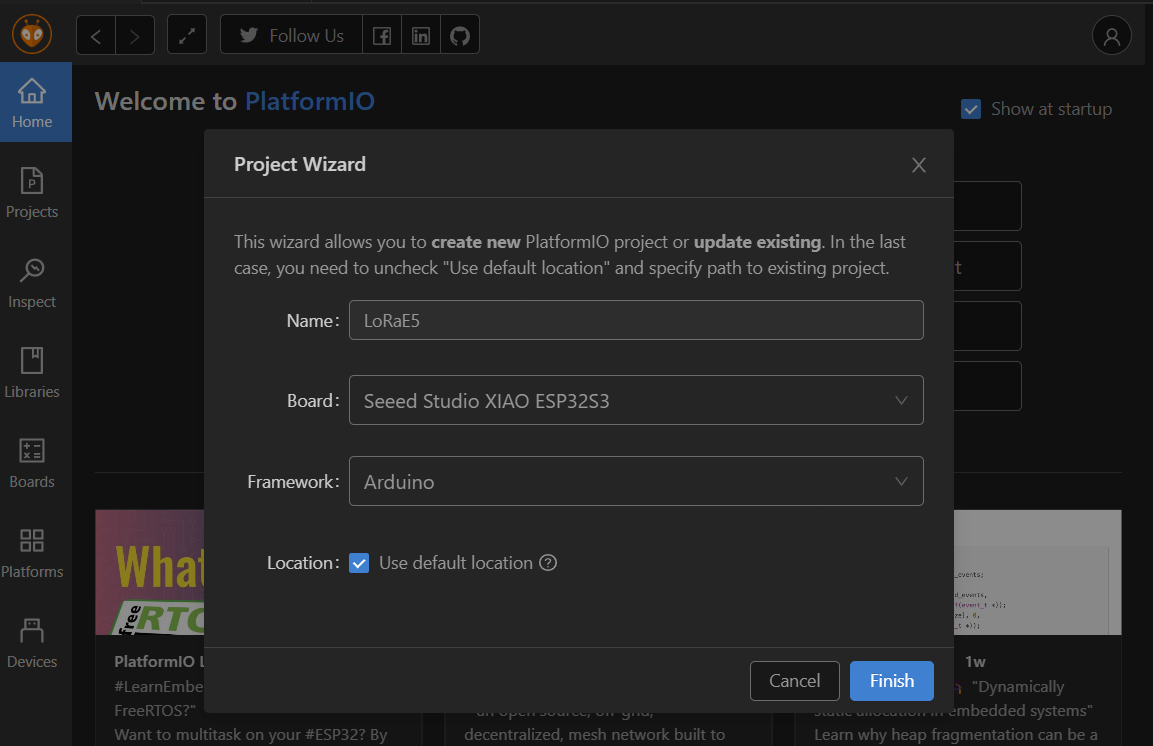Image resolution: width=1153 pixels, height=746 pixels.
Task: Open the LinkedIn icon link
Action: 421,35
